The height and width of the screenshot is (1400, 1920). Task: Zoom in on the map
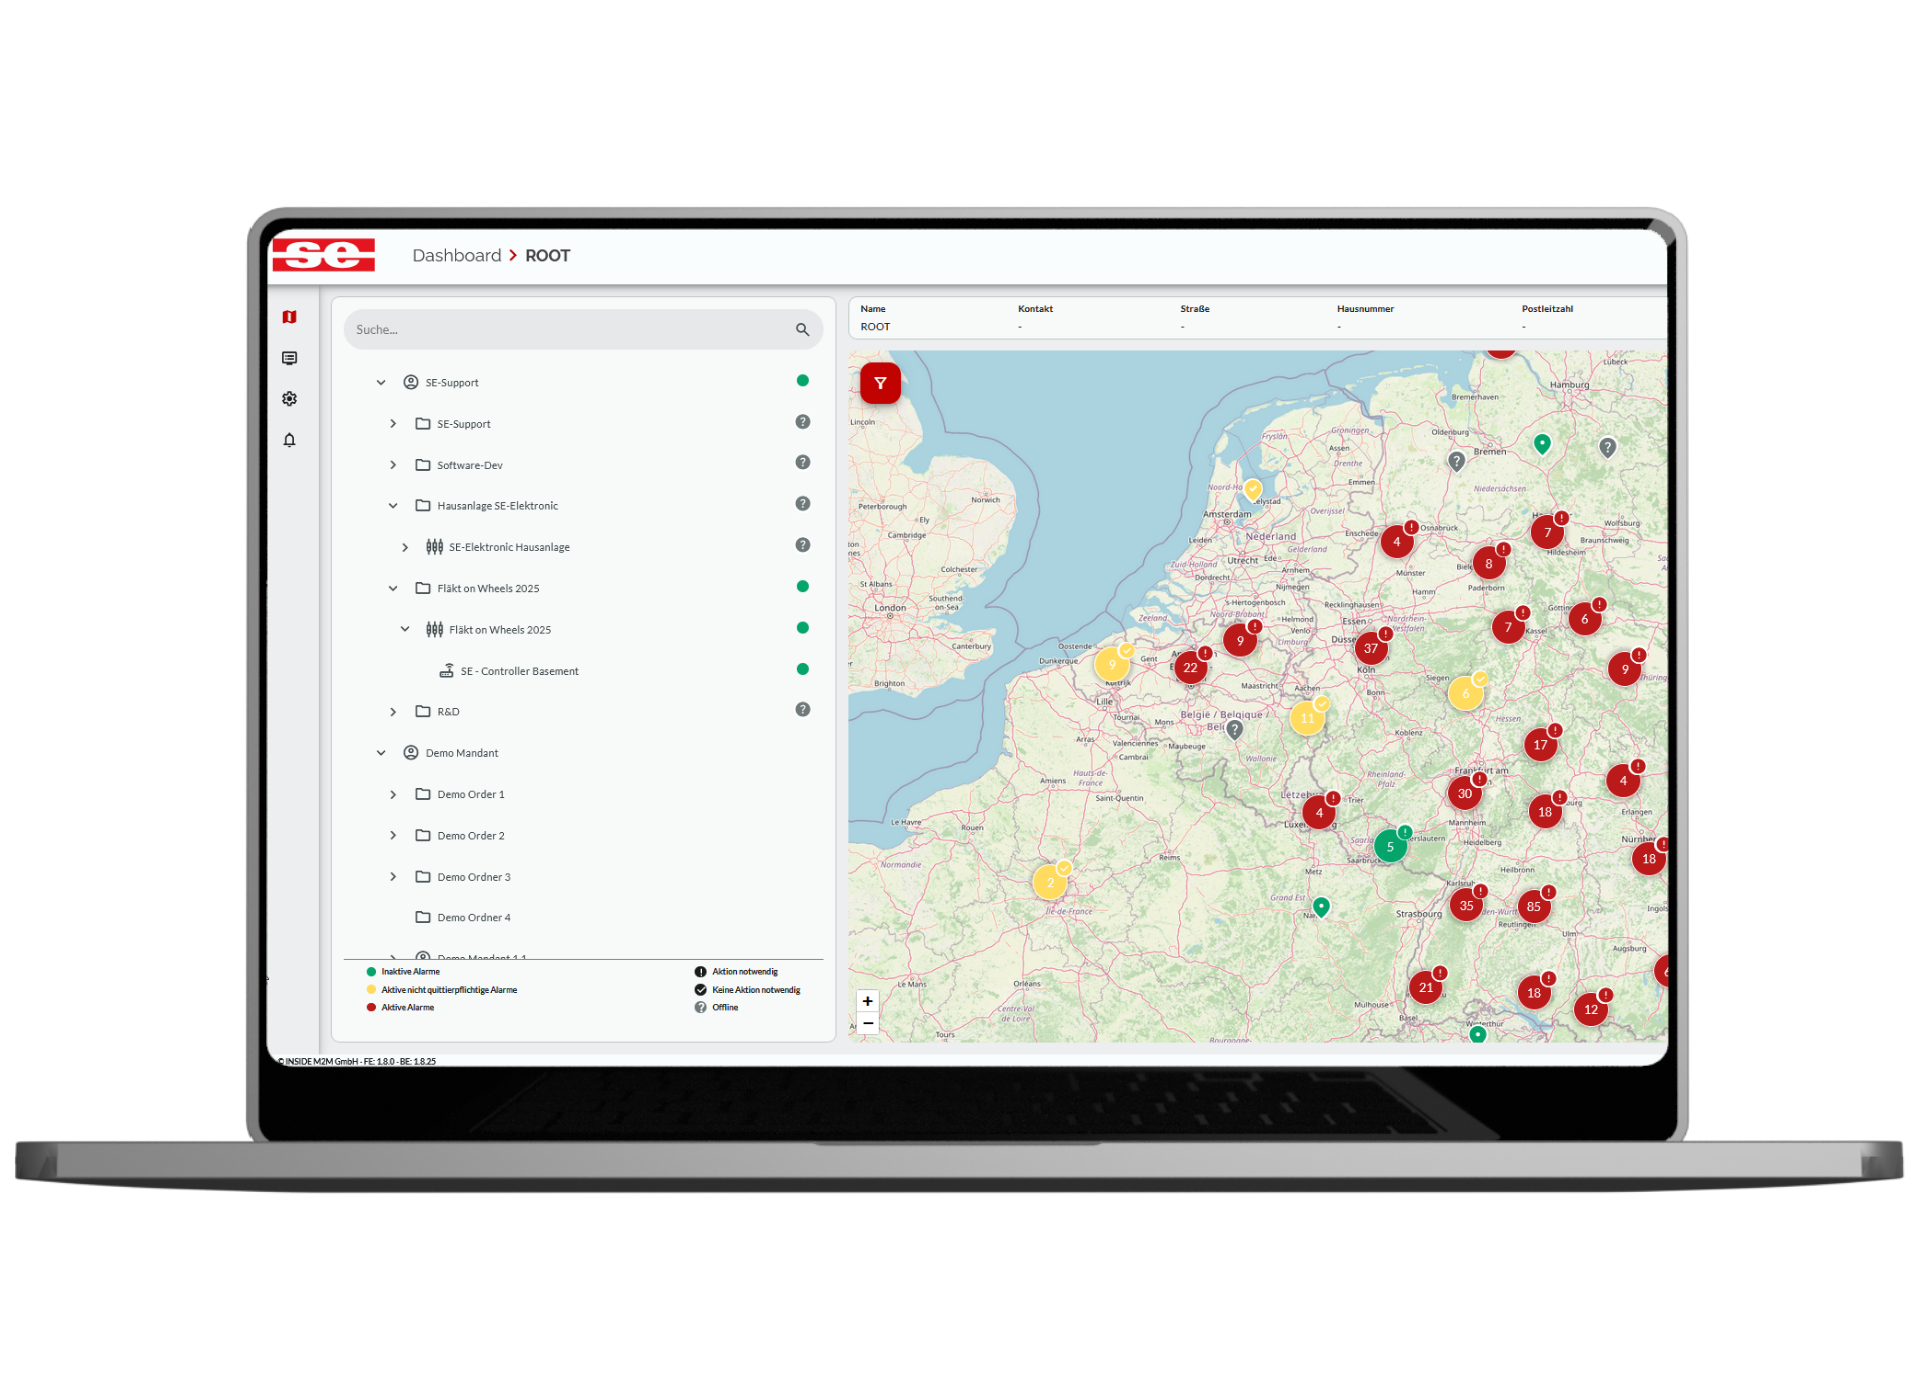tap(867, 1001)
